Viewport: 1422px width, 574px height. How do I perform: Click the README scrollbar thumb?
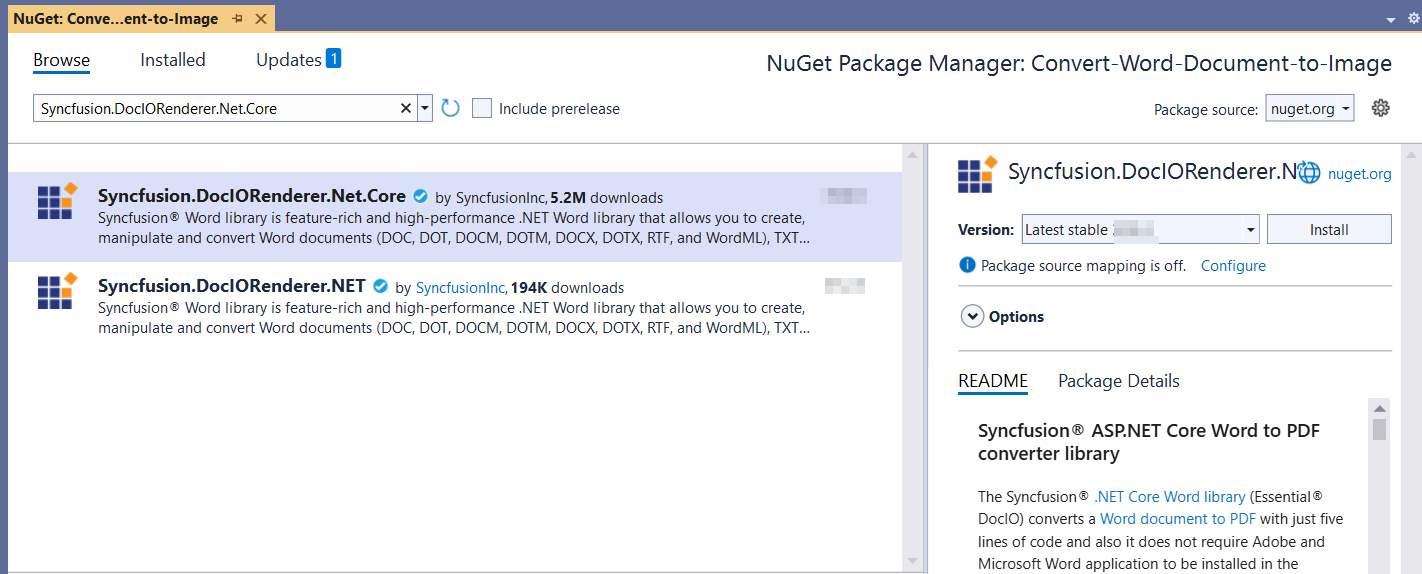(x=1380, y=429)
